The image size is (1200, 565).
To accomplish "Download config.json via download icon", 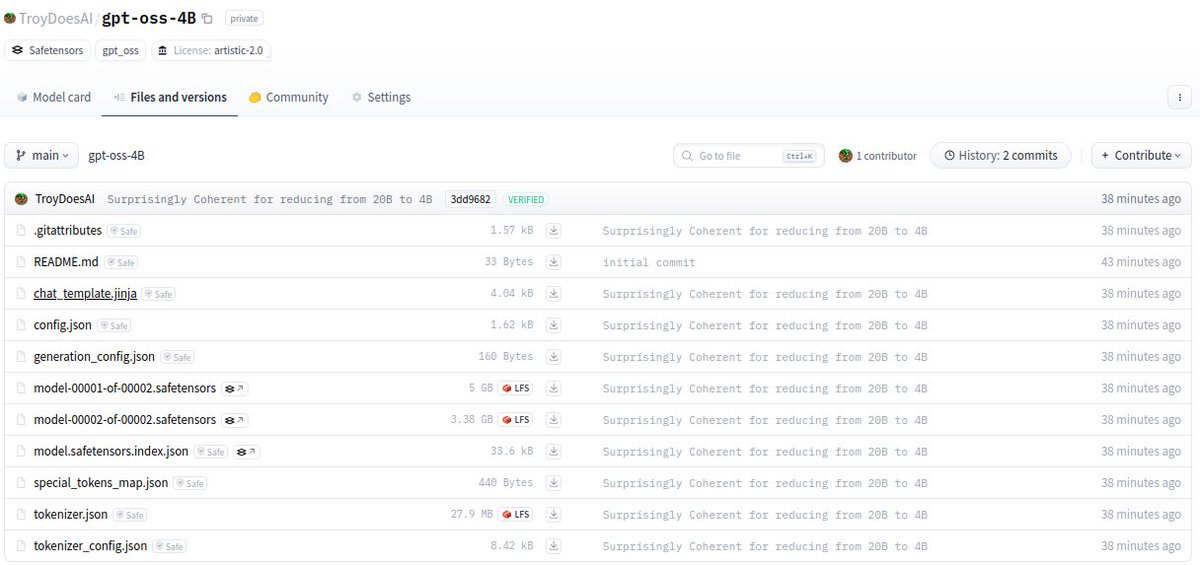I will (x=553, y=325).
